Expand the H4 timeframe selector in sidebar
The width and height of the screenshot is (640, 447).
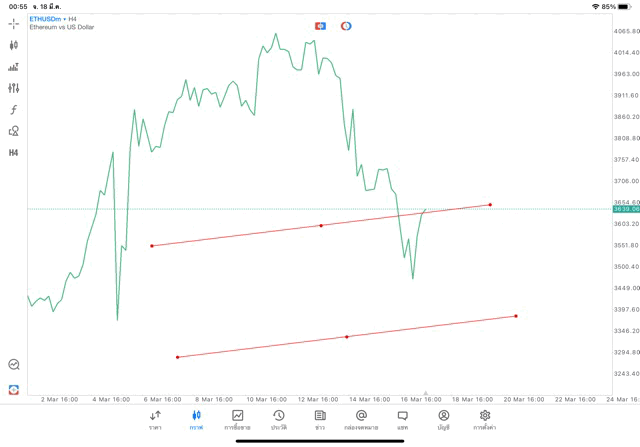tap(13, 153)
